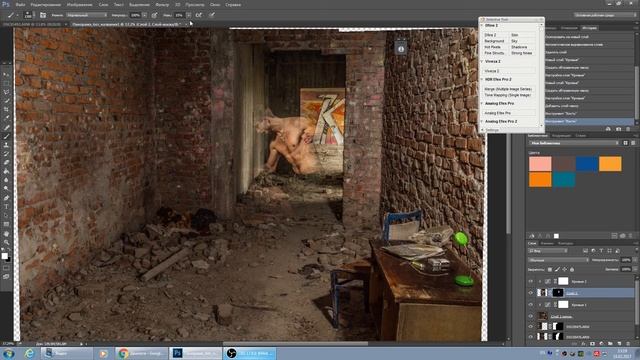Viewport: 640px width, 360px height.
Task: Click the Background button in Dfine 2
Action: pos(495,41)
